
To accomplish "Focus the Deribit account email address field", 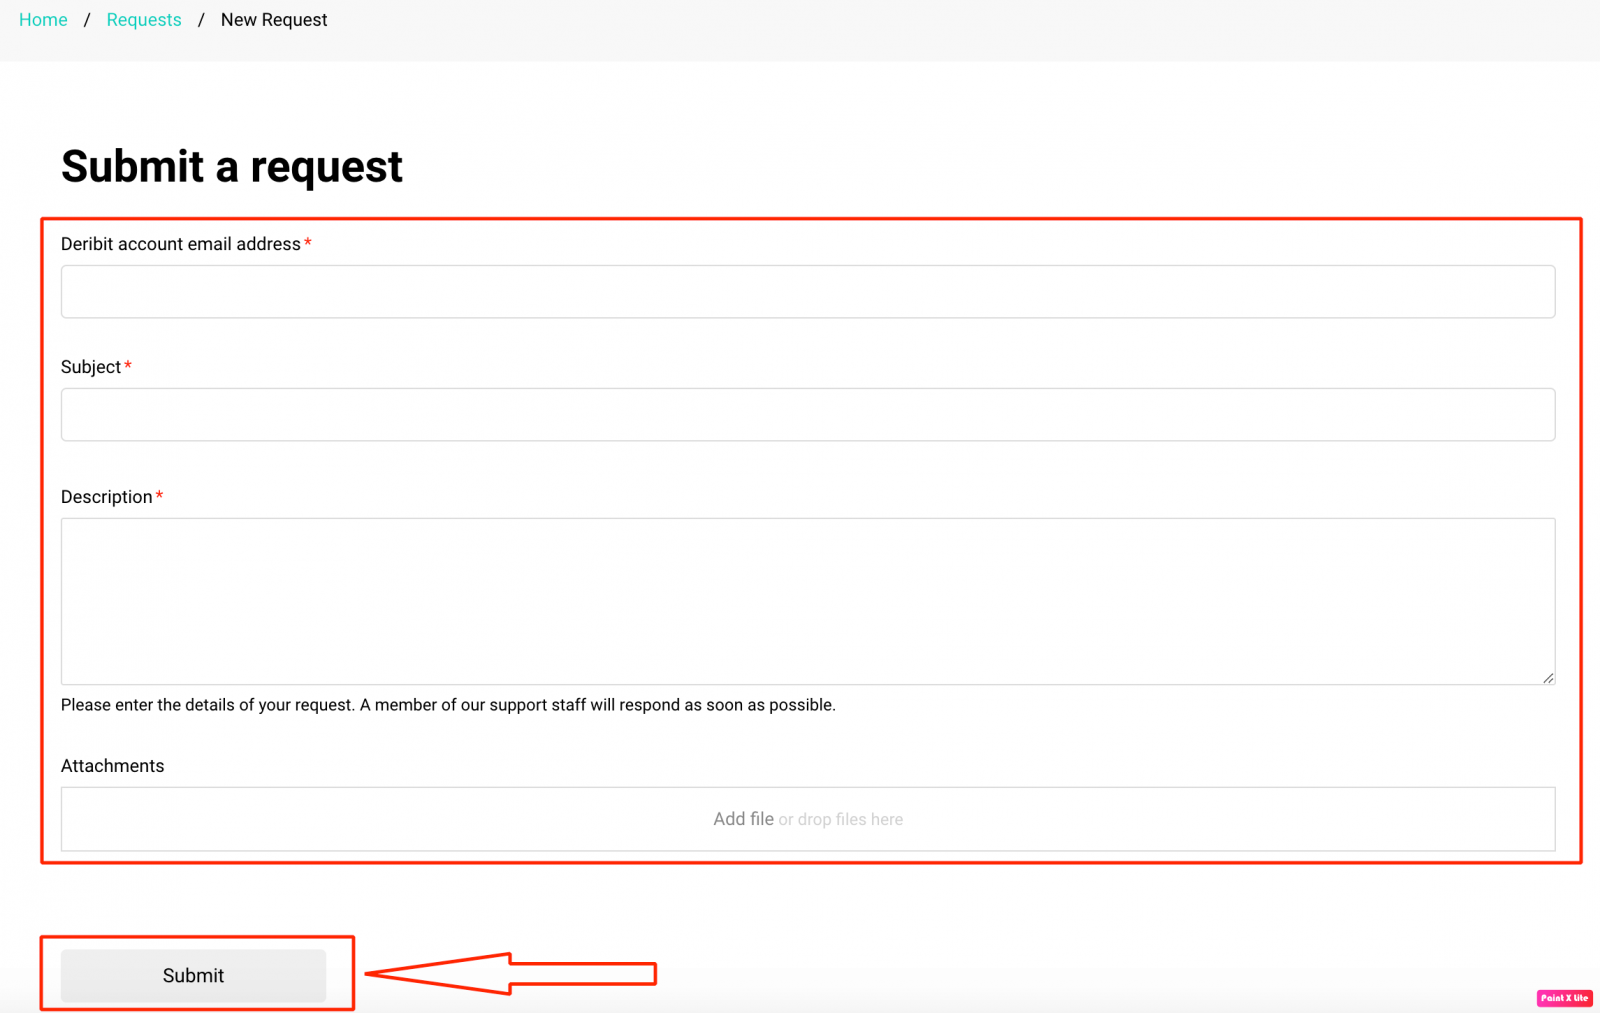I will (x=807, y=292).
